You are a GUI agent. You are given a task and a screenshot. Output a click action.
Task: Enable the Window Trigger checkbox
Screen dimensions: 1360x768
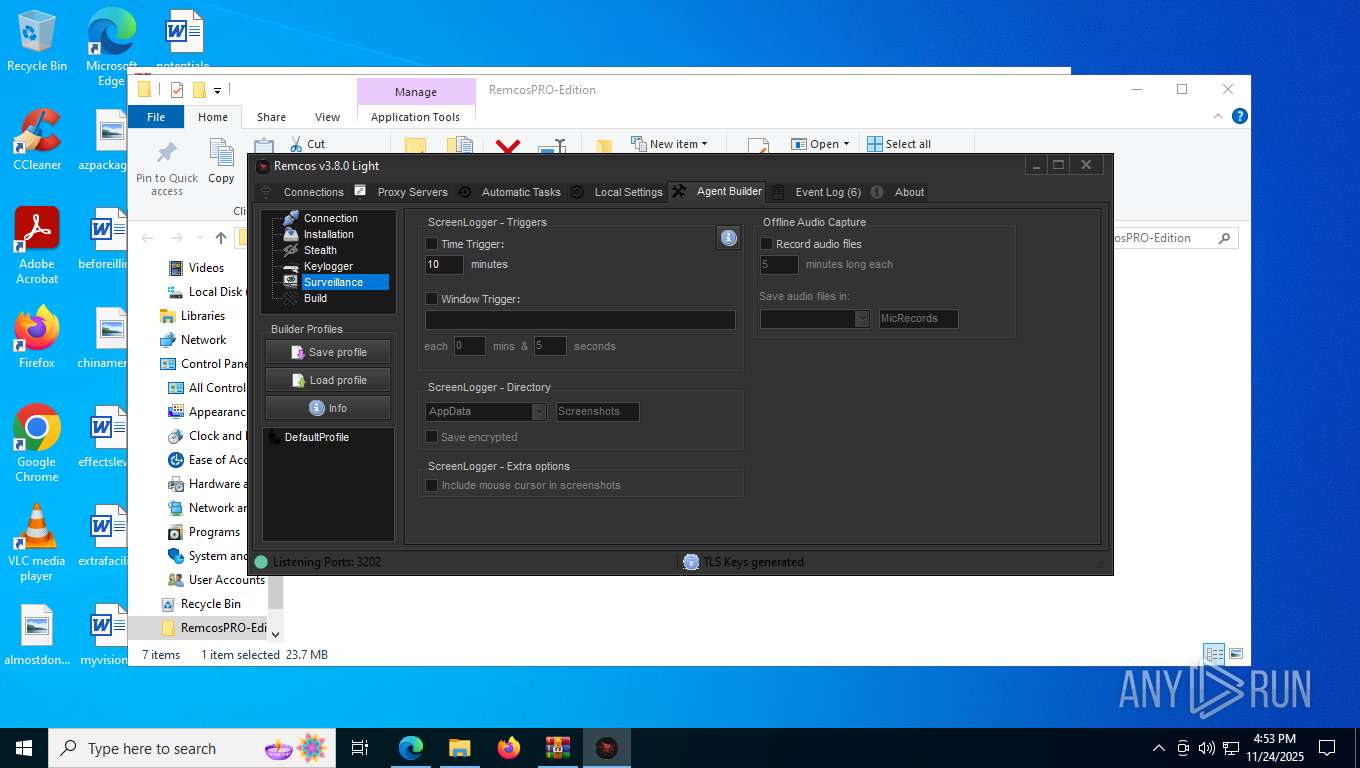click(432, 299)
